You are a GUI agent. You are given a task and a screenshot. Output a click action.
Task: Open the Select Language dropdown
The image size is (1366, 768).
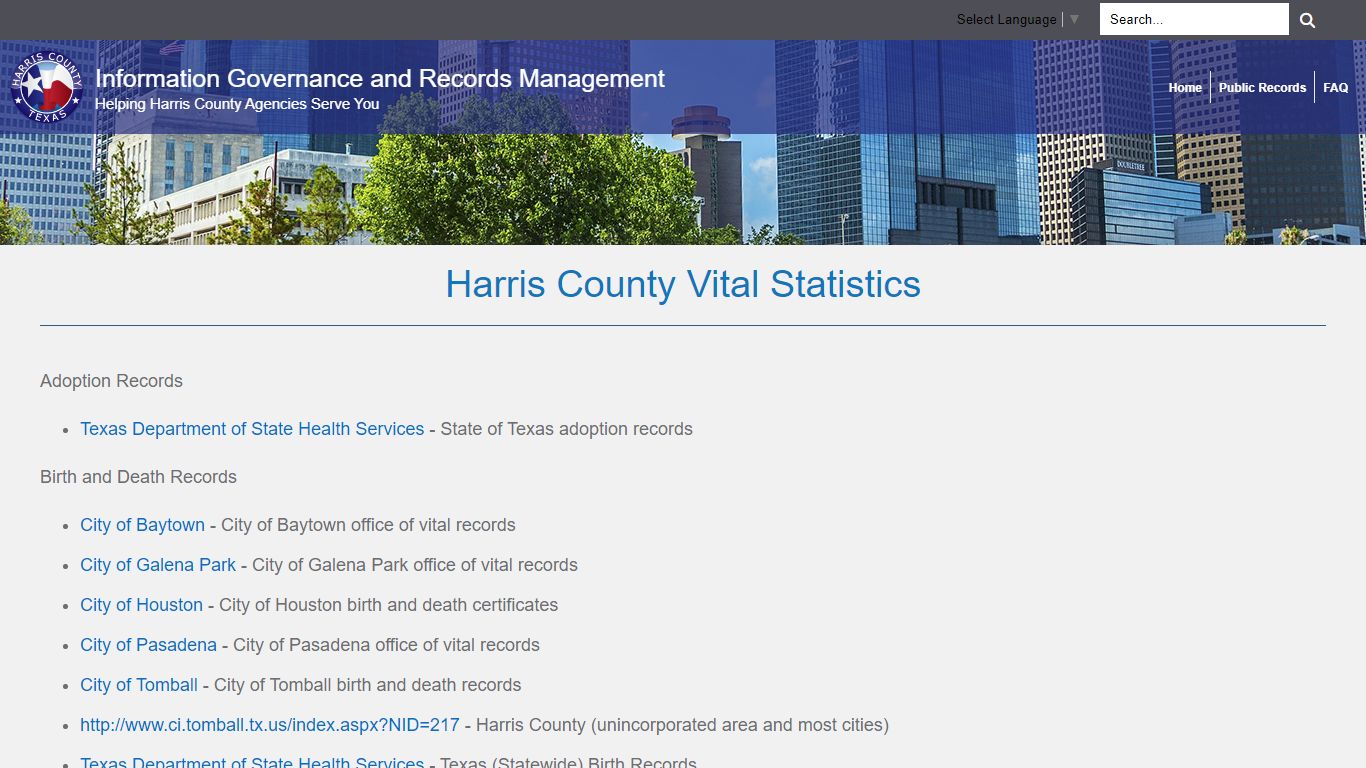tap(1018, 19)
